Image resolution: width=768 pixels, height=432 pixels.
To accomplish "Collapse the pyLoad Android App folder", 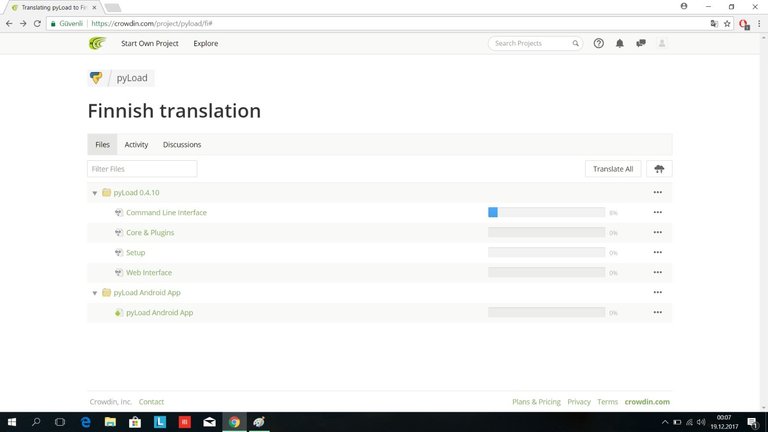I will (95, 293).
